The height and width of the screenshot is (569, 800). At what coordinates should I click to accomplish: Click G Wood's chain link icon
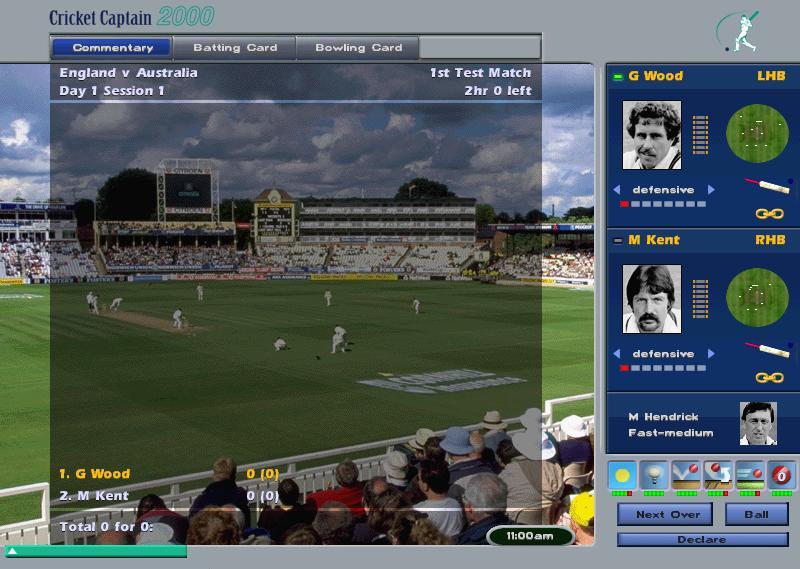pyautogui.click(x=768, y=214)
